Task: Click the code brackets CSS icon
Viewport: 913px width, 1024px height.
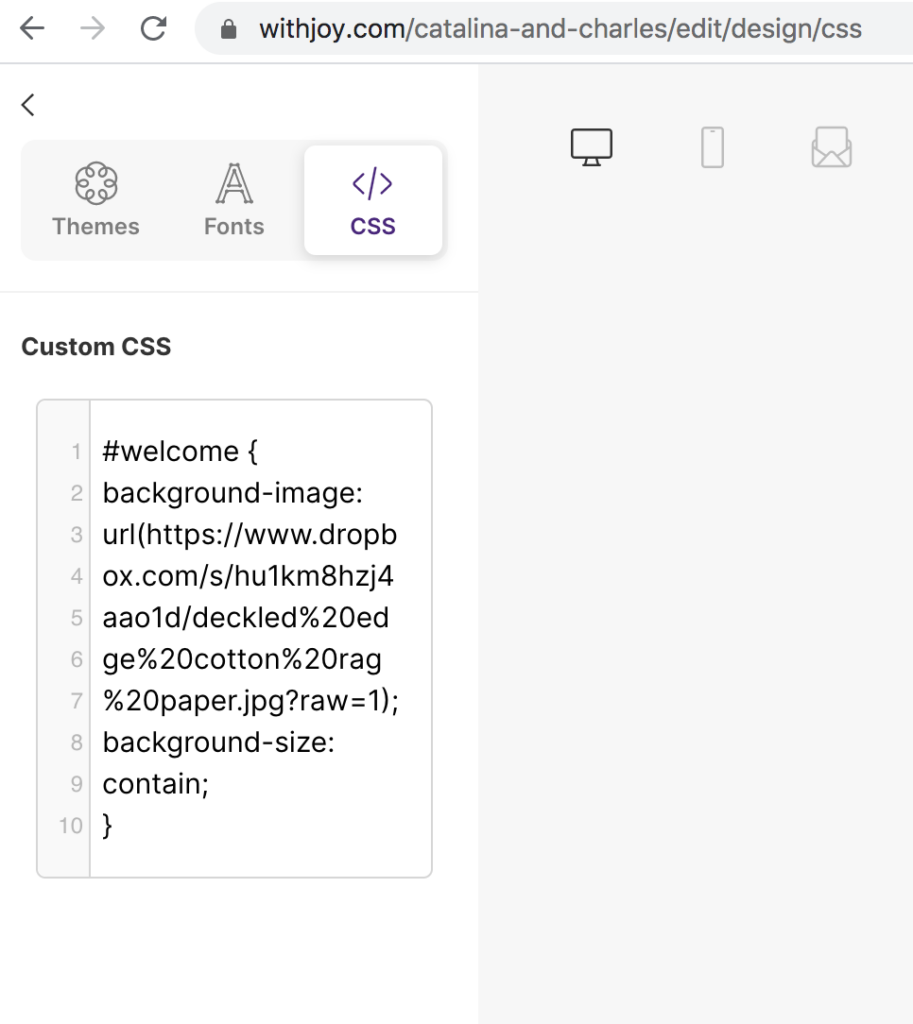Action: [372, 184]
